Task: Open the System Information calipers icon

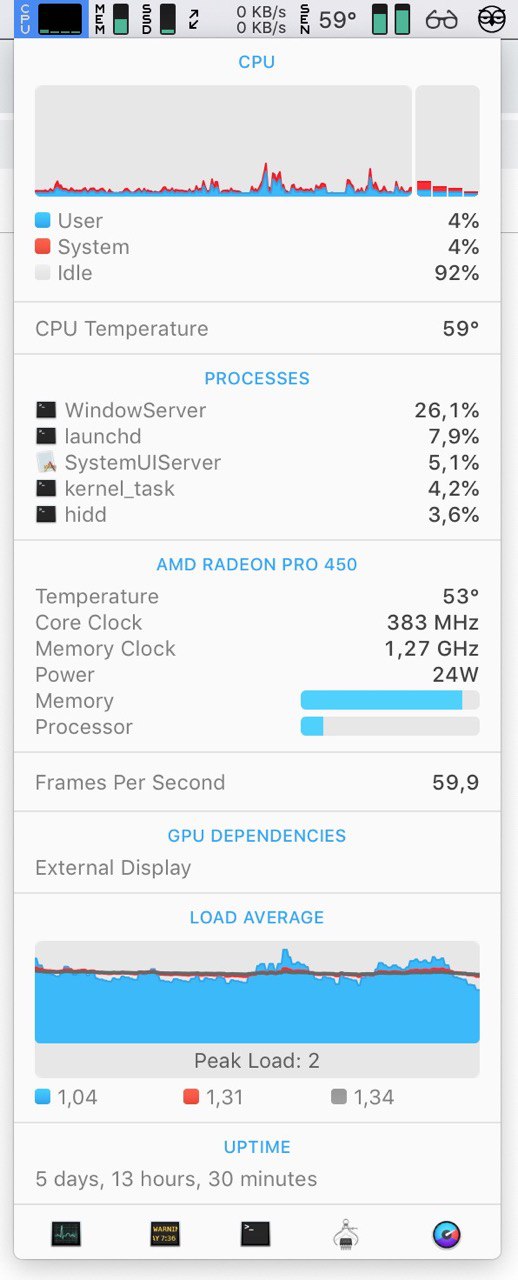Action: 346,1234
